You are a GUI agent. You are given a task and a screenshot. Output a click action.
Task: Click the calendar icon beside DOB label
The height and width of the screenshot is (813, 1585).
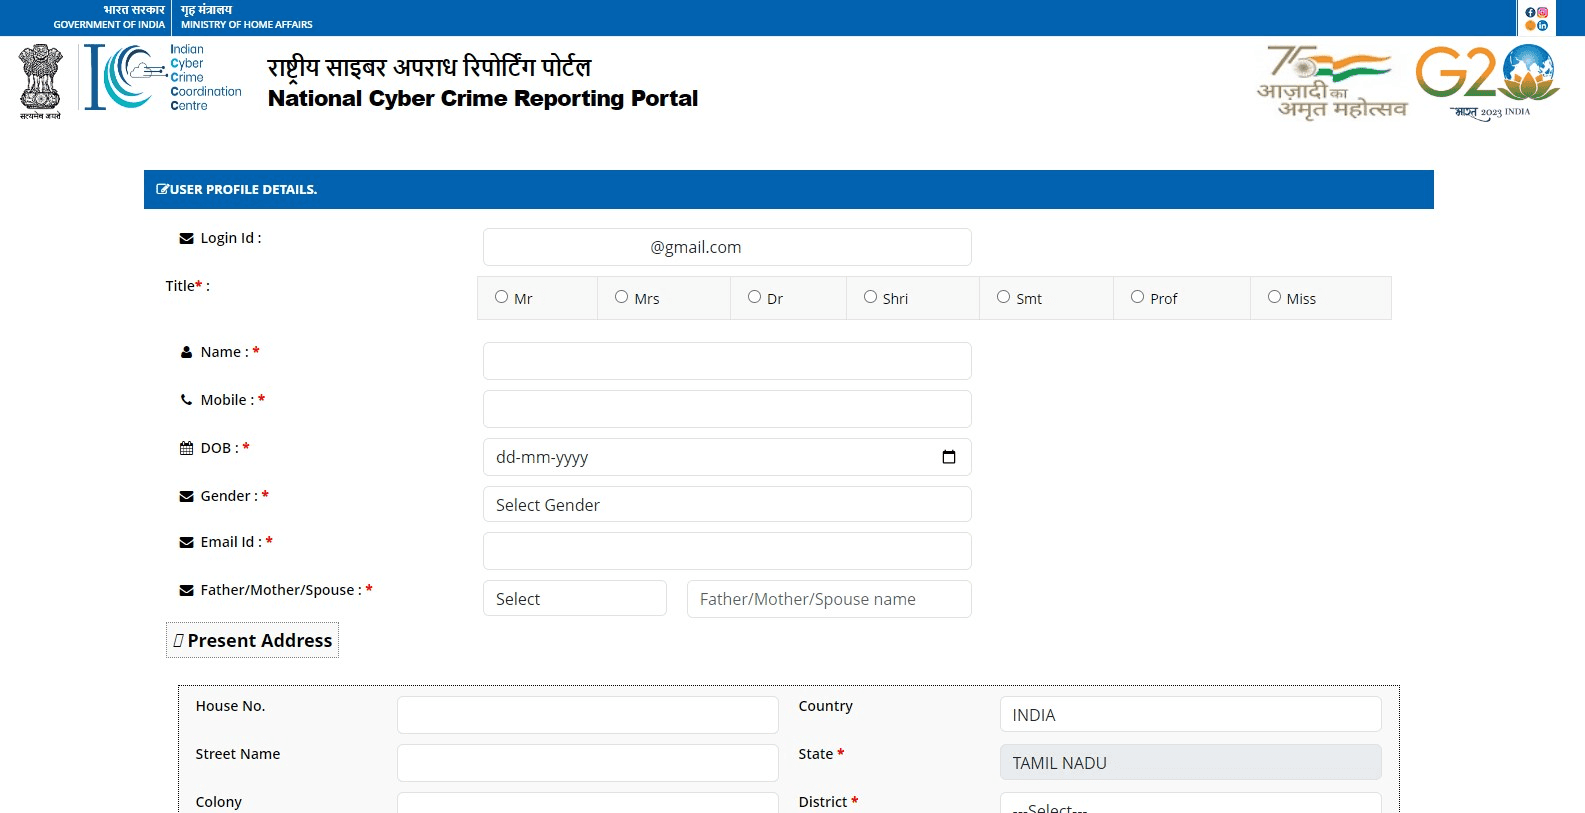click(x=186, y=448)
